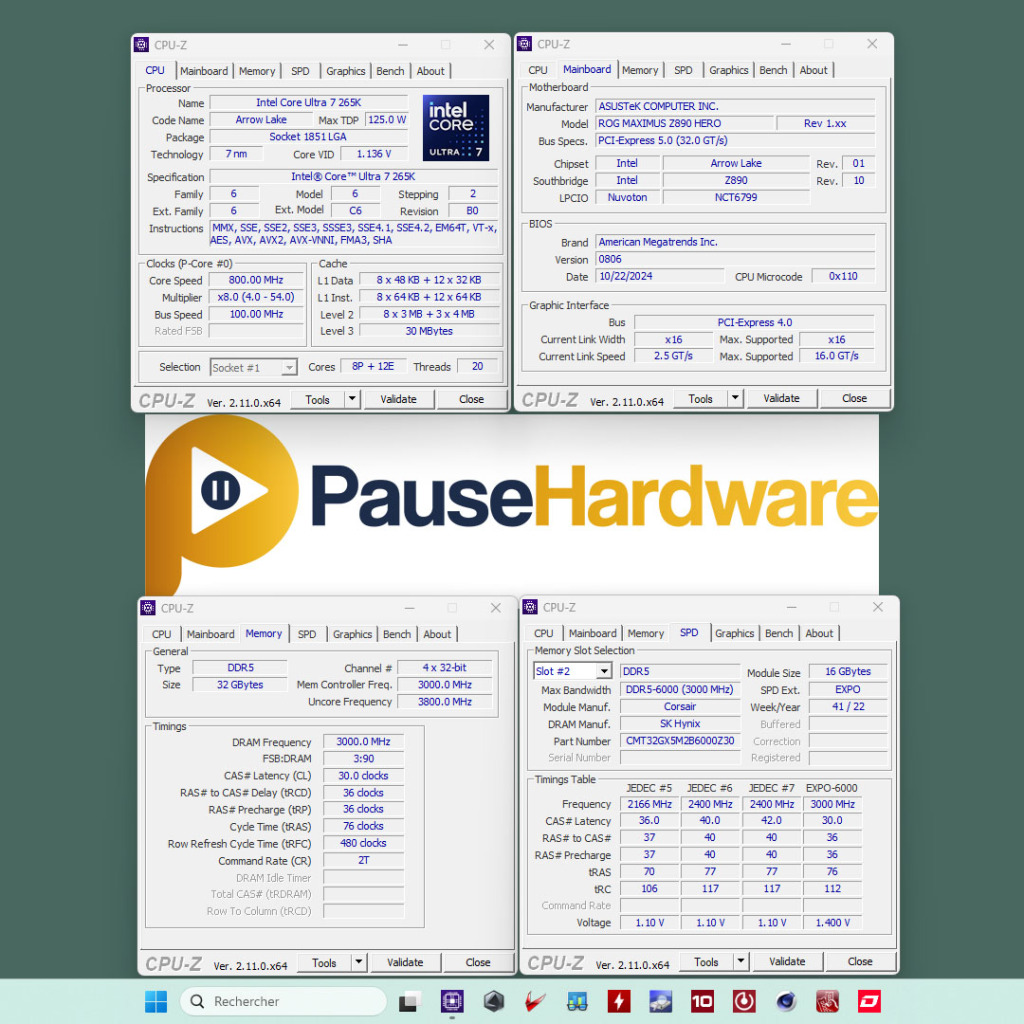Click the DRAM Manuf. value SK Hynix

point(680,724)
